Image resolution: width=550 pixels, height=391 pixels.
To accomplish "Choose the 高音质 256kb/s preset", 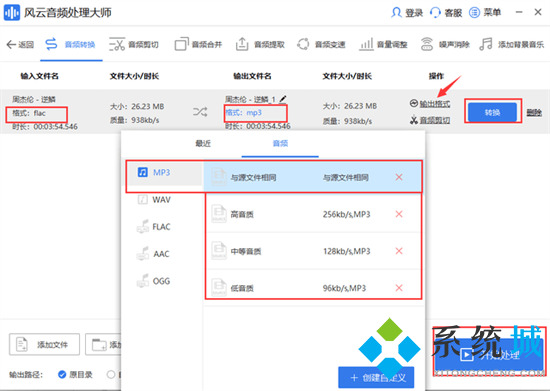I will [x=313, y=214].
